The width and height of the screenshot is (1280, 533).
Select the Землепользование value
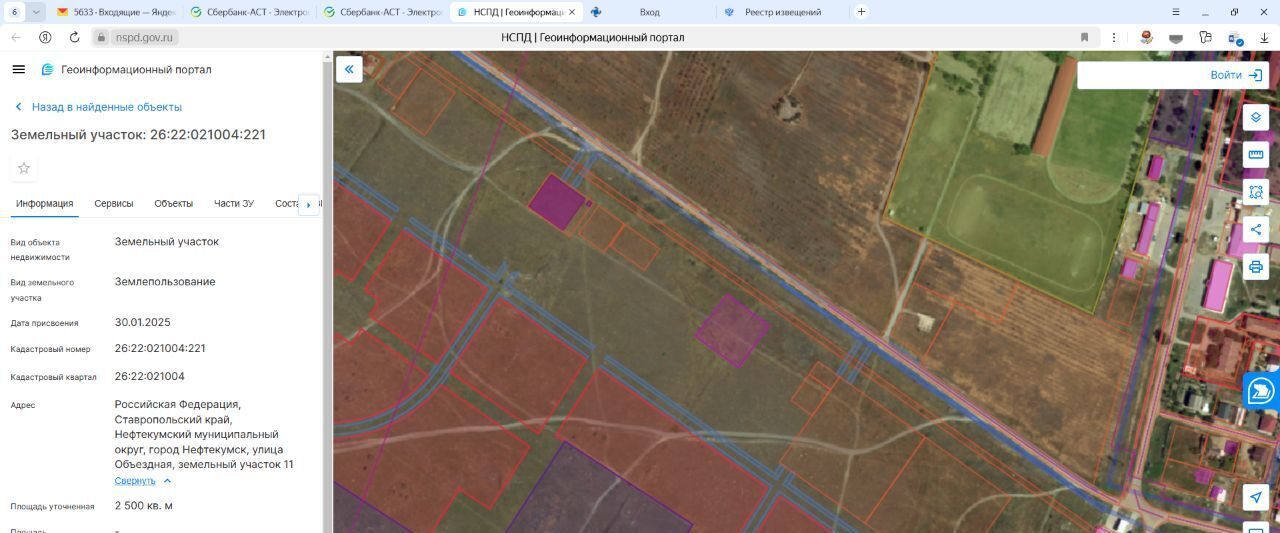click(x=165, y=281)
